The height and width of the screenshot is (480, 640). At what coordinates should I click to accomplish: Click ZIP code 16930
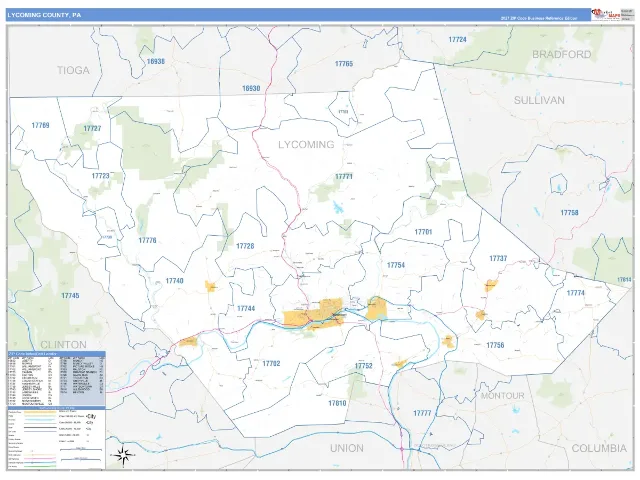pos(251,88)
